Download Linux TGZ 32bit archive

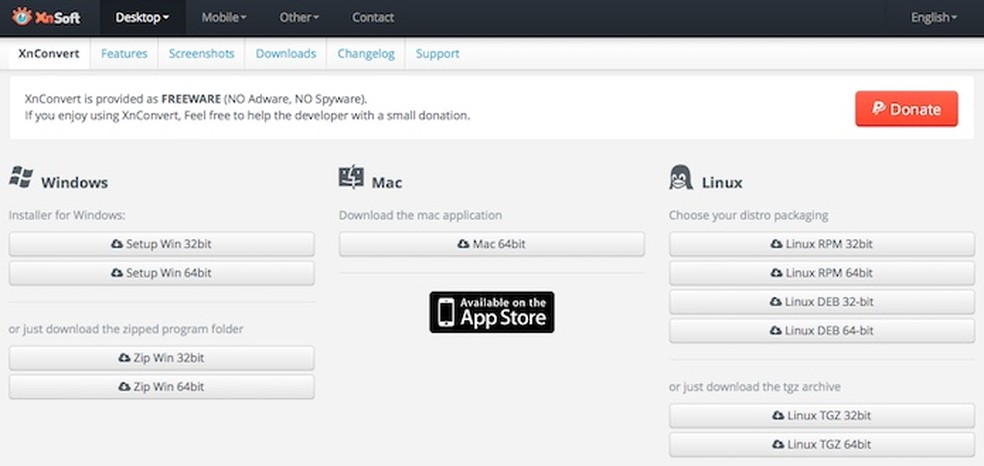[x=821, y=416]
